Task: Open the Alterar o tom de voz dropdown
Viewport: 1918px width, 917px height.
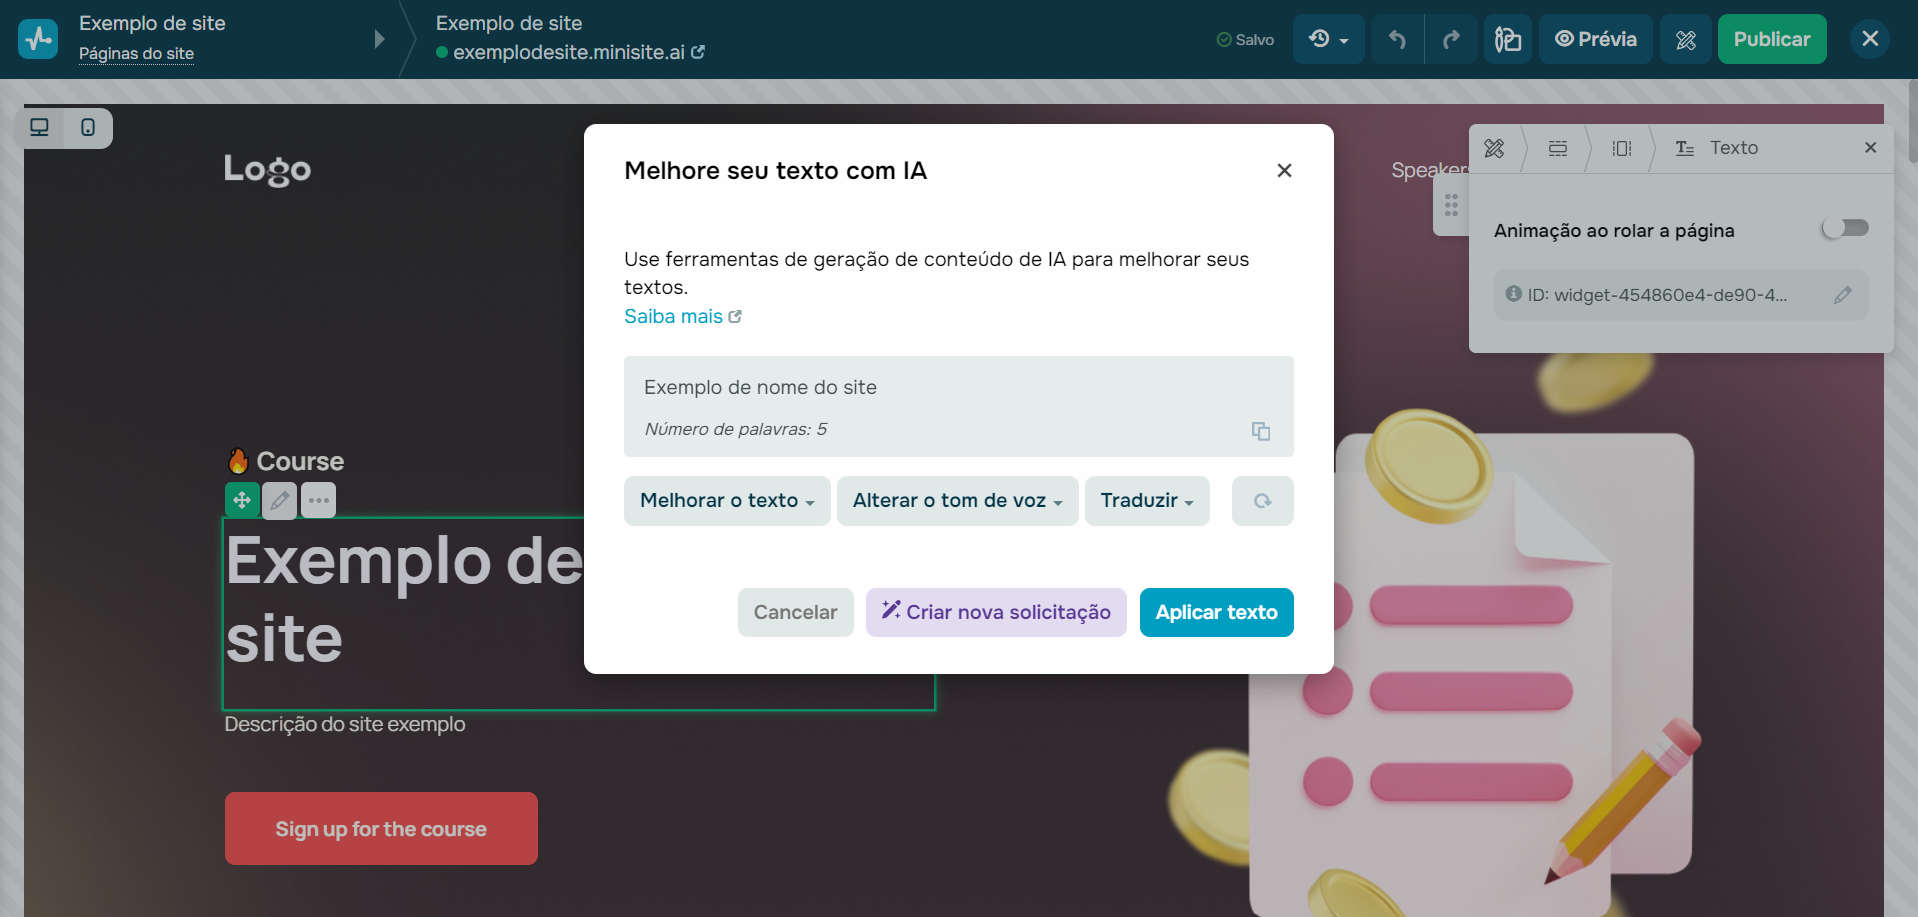Action: 956,500
